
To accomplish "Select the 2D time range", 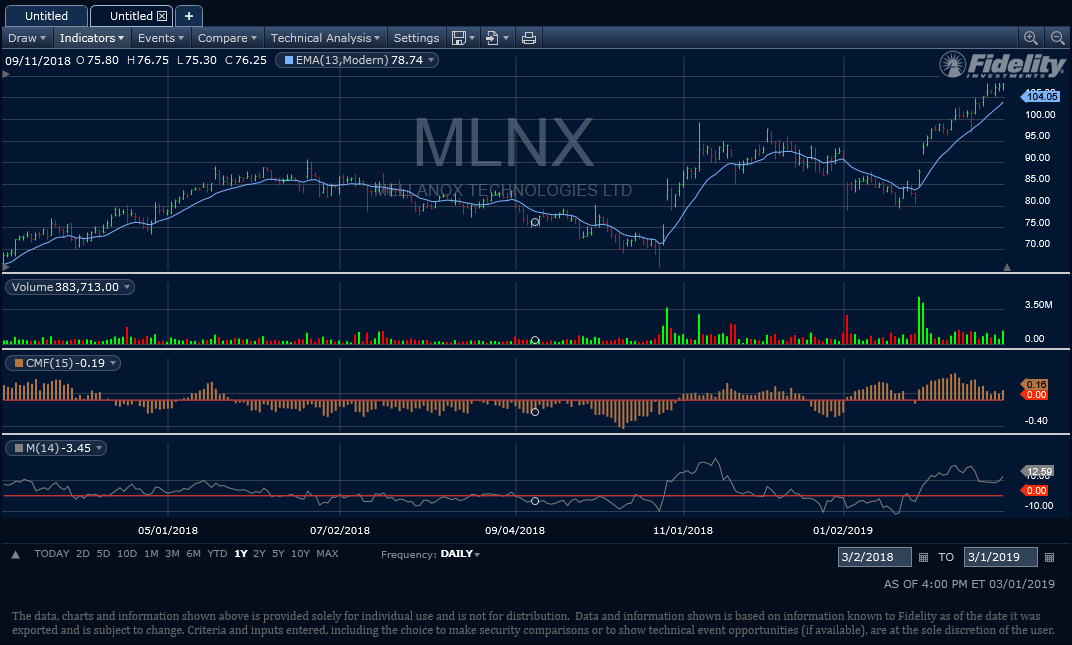I will tap(83, 554).
